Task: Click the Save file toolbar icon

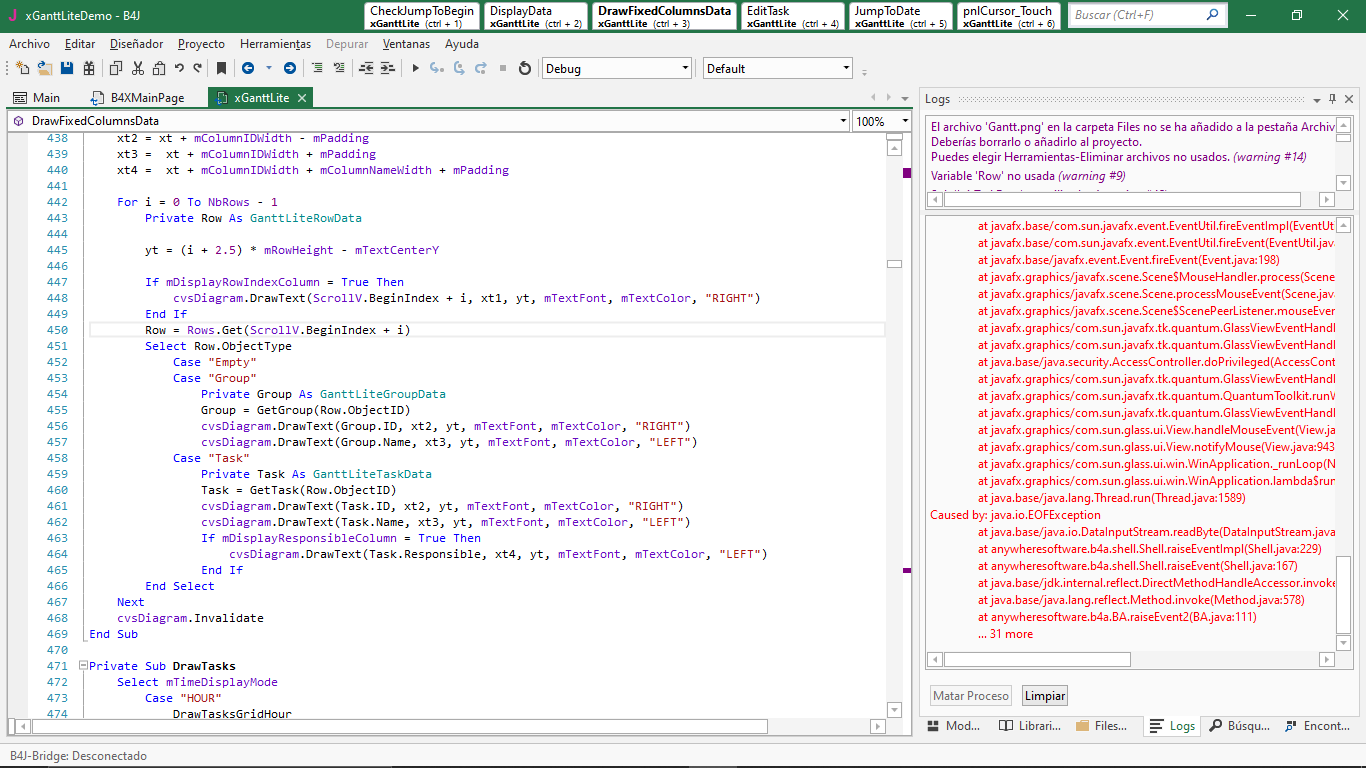Action: click(x=67, y=68)
